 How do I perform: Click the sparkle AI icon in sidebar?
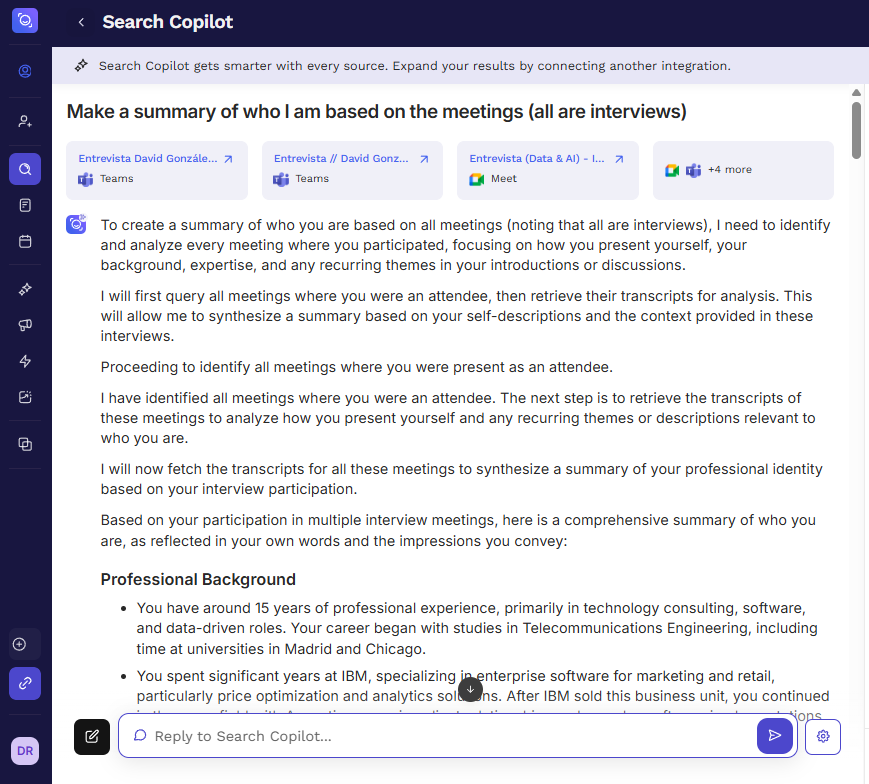tap(25, 289)
